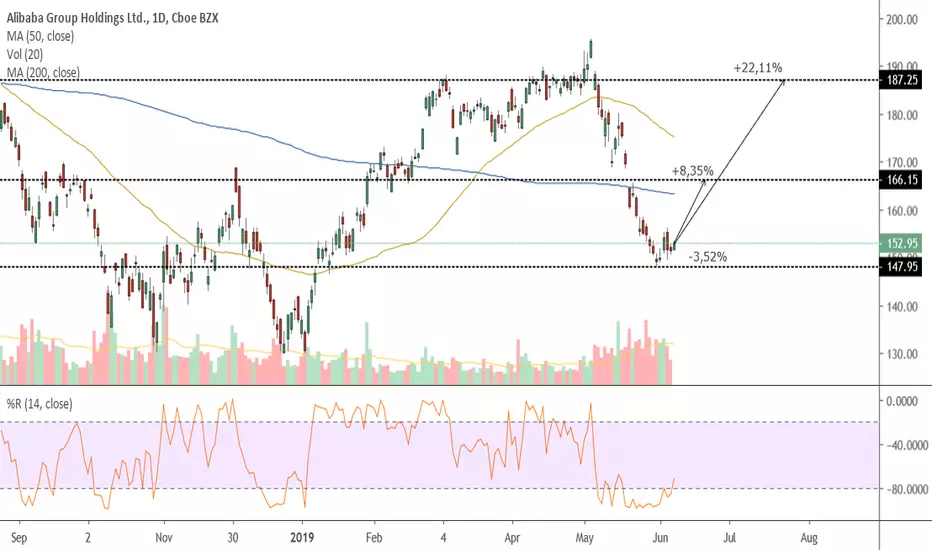
Task: Click the 30 date marker on time axis
Action: (232, 538)
